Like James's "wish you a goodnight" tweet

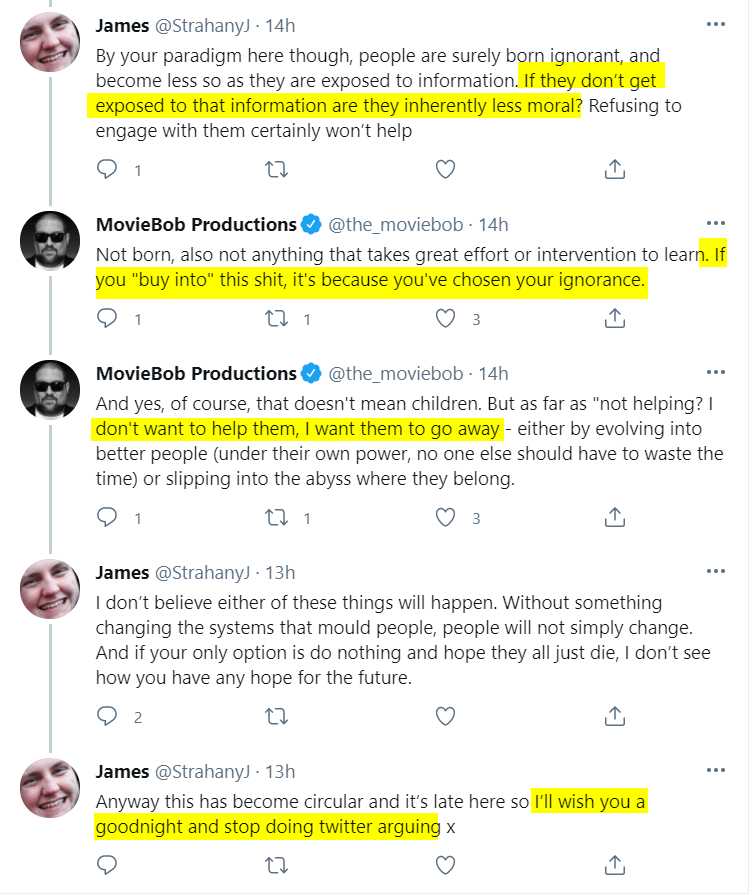(x=445, y=865)
